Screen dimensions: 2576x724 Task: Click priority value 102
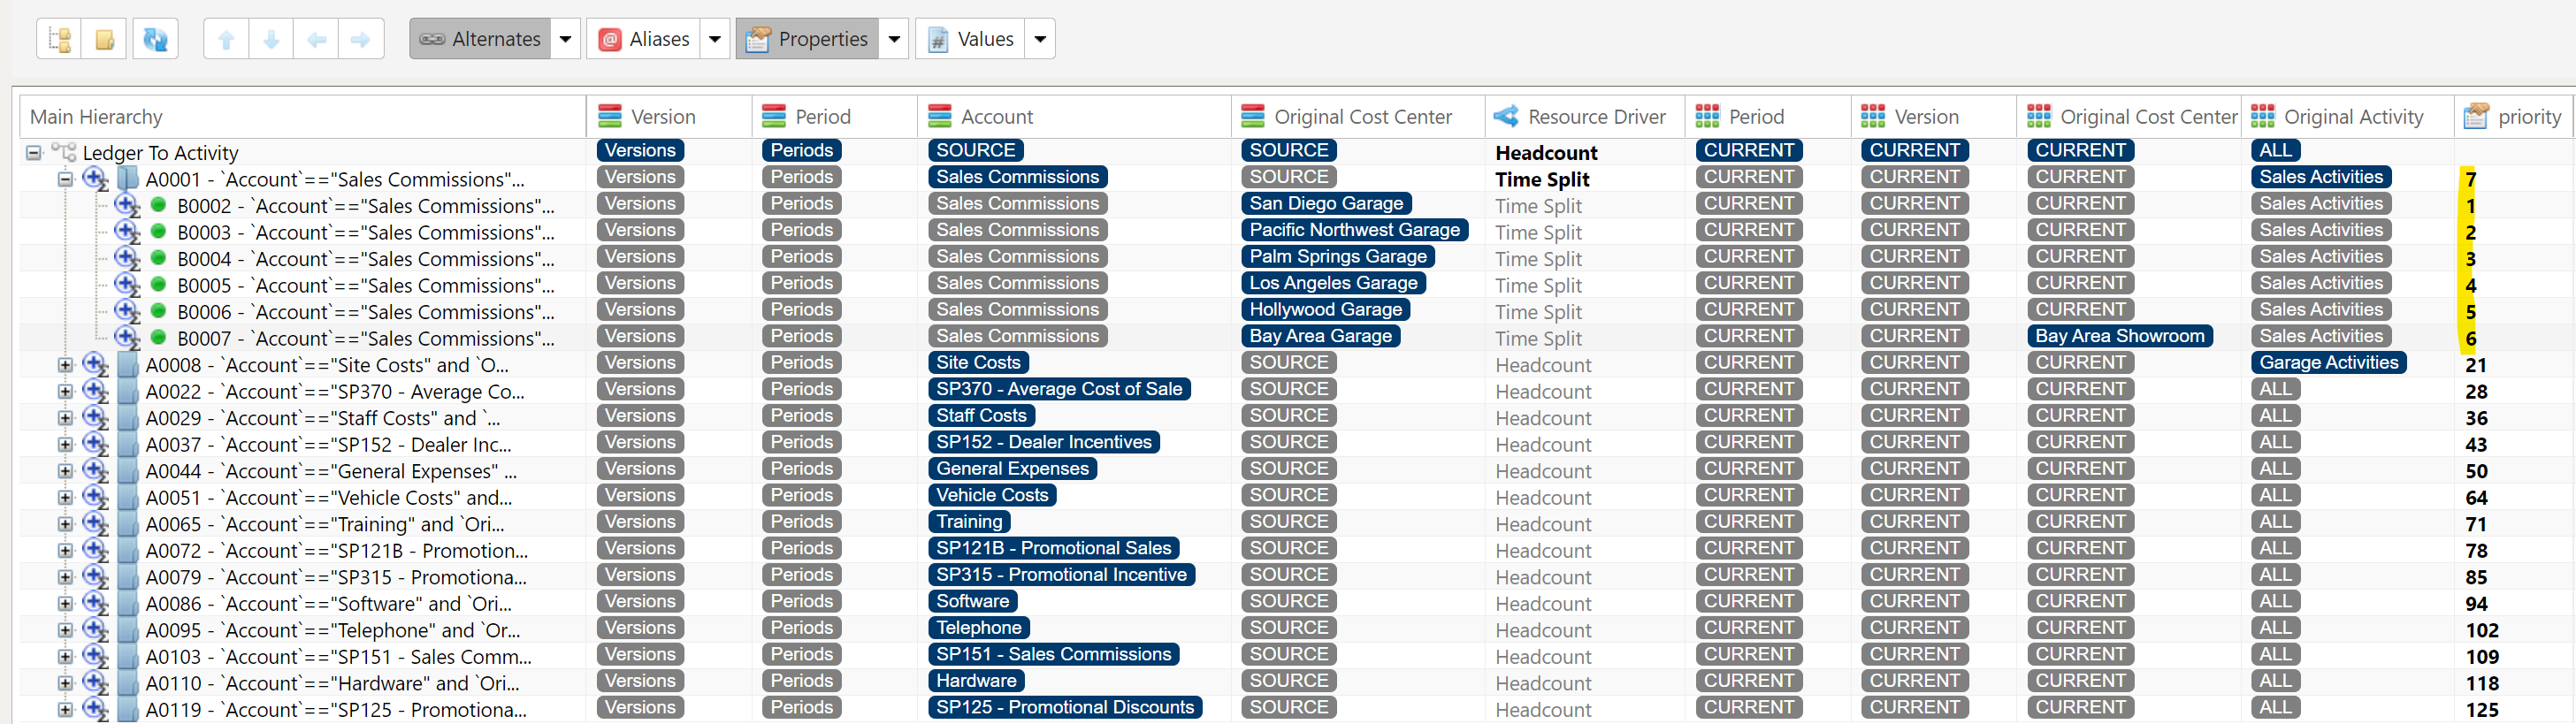click(x=2481, y=630)
